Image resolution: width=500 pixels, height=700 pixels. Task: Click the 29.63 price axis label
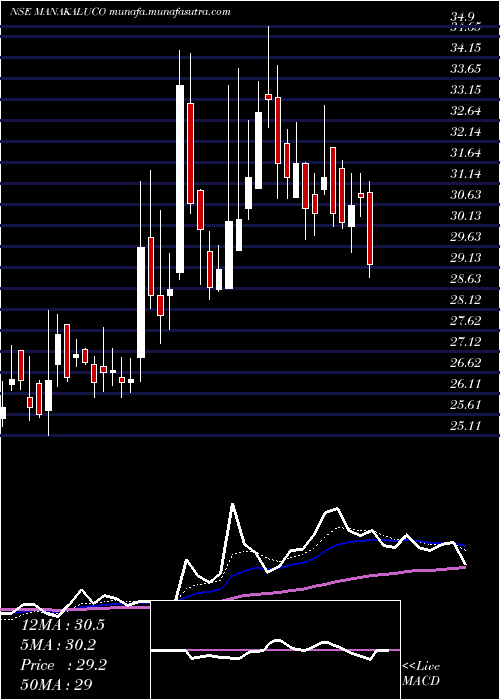pyautogui.click(x=466, y=237)
